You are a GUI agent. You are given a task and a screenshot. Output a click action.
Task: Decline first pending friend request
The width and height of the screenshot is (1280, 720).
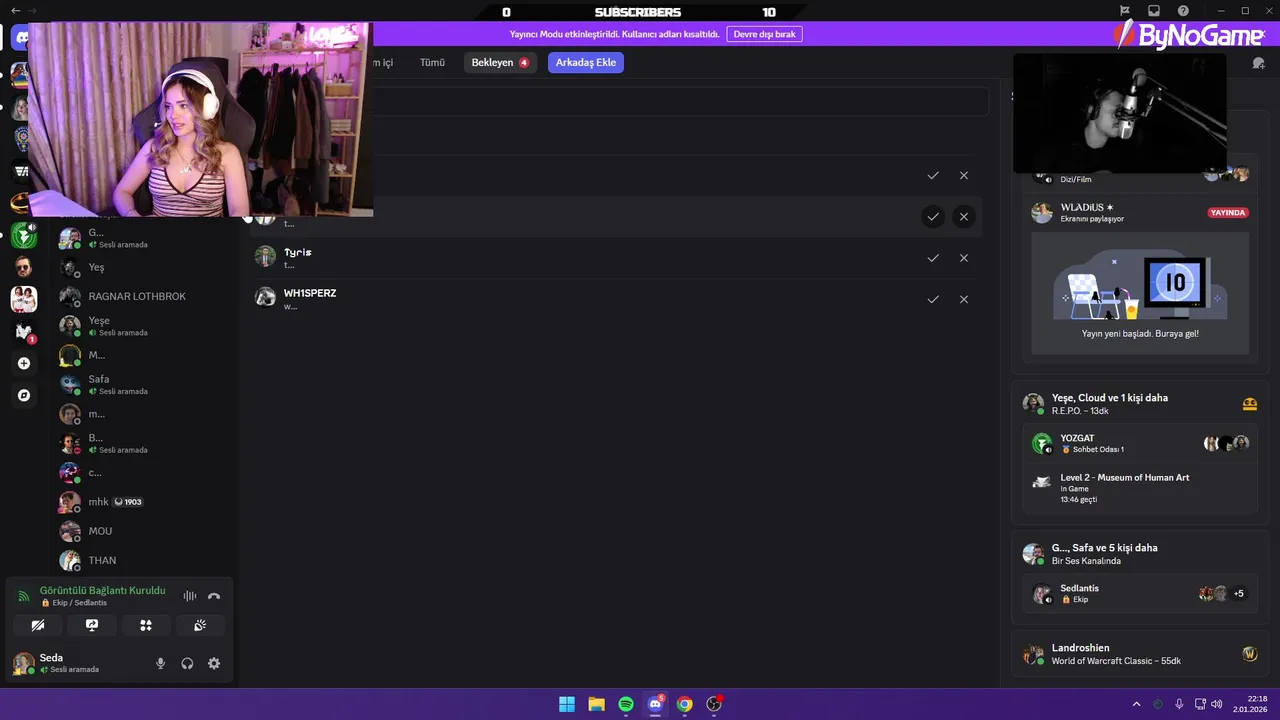click(964, 175)
